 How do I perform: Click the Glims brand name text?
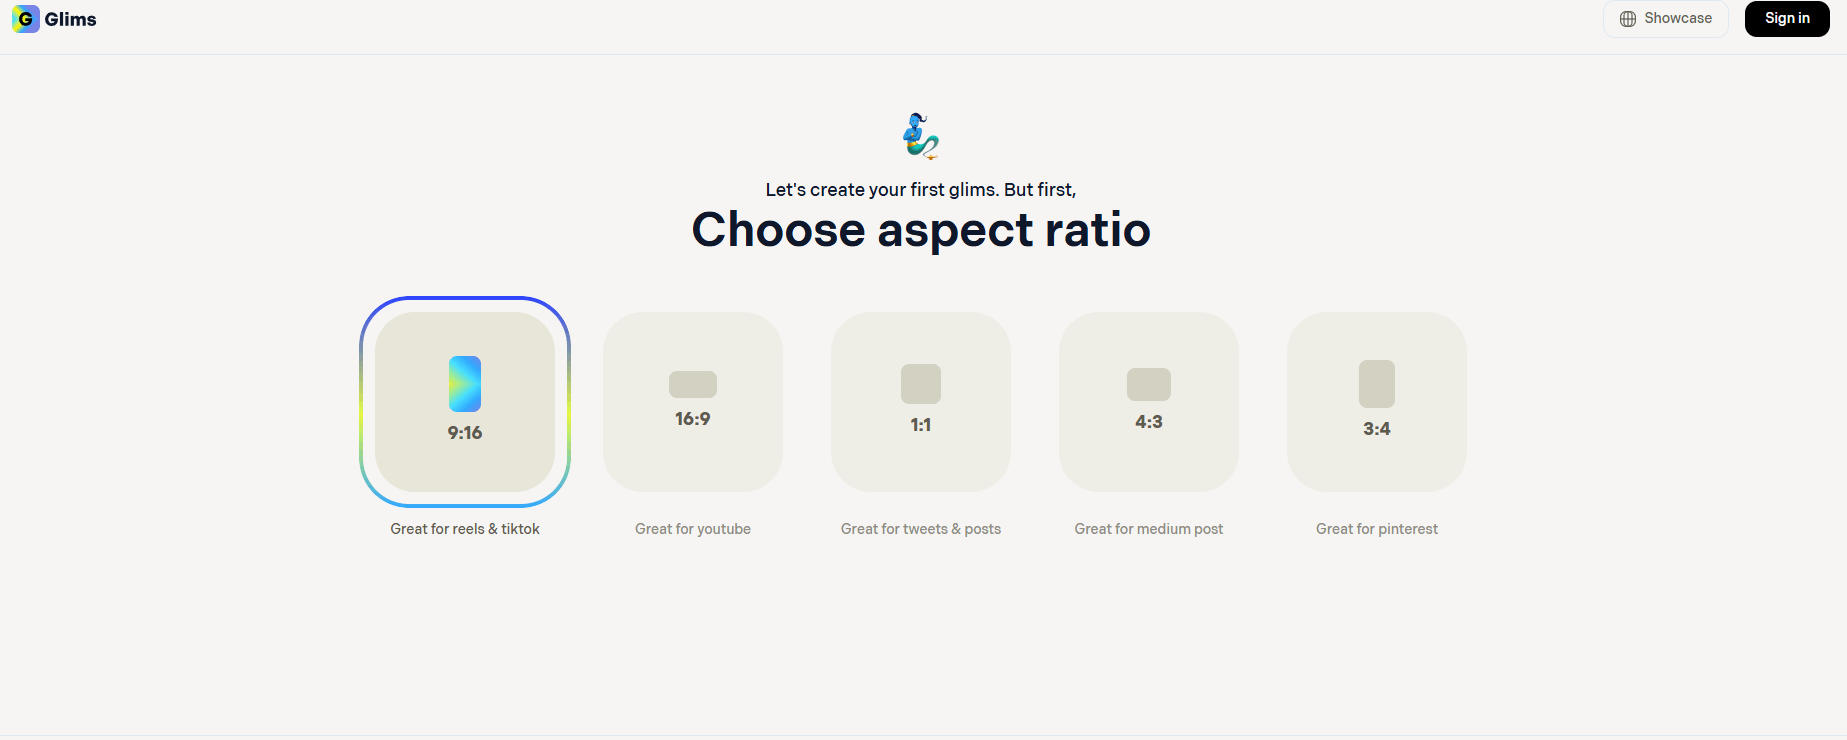coord(71,19)
